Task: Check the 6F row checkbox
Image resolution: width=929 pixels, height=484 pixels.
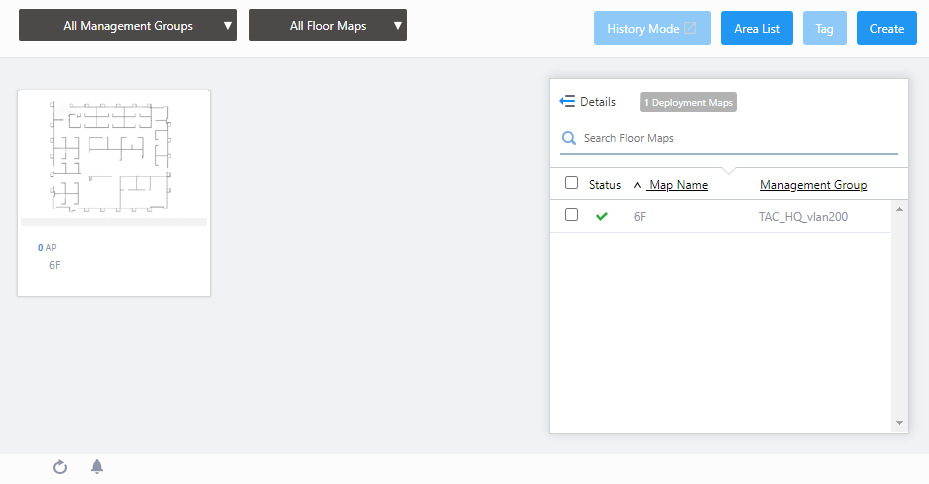Action: point(571,214)
